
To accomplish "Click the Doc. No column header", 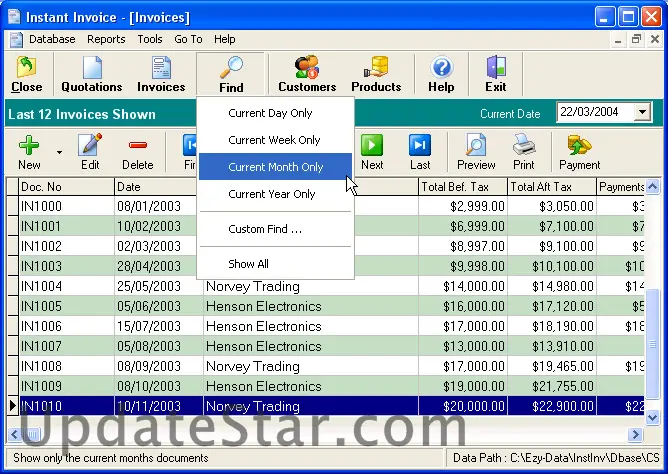I will (66, 187).
